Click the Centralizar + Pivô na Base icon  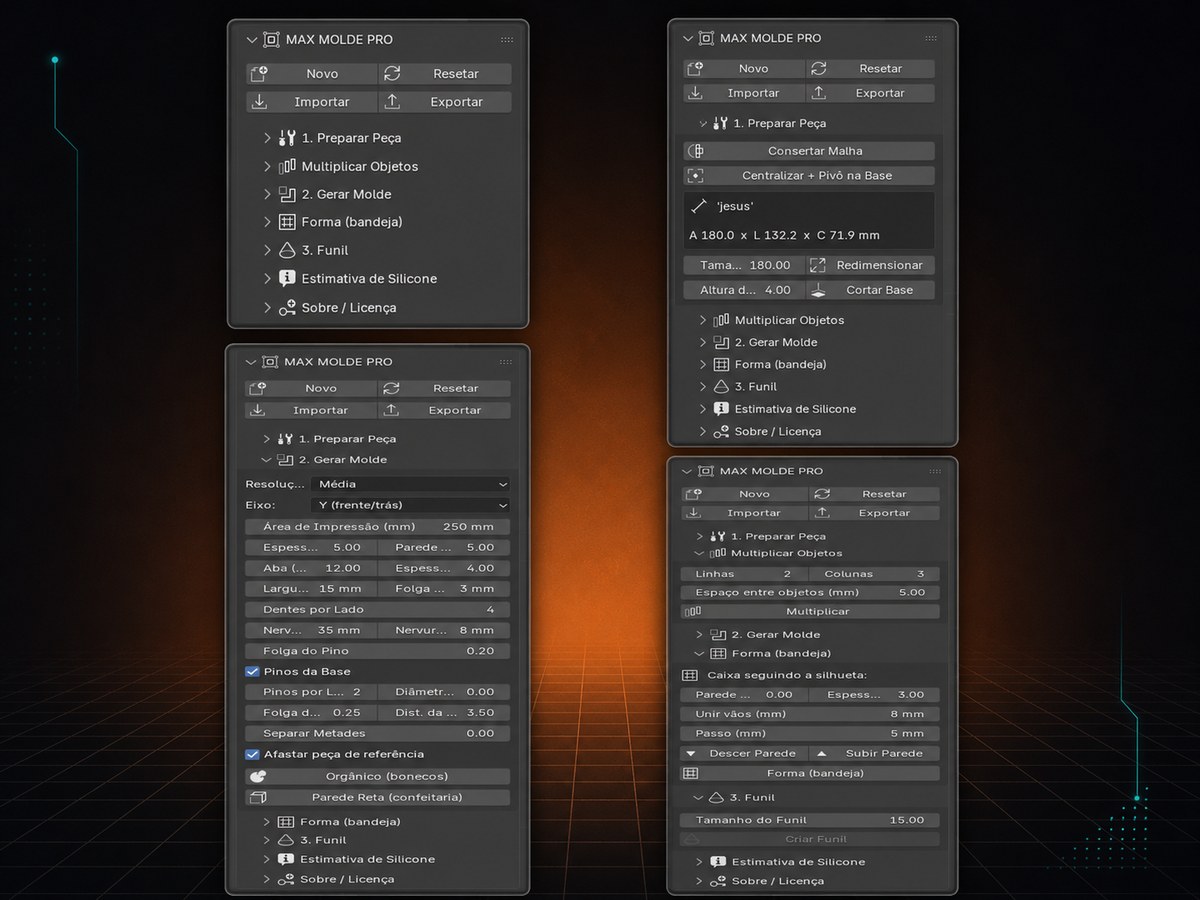(x=696, y=175)
